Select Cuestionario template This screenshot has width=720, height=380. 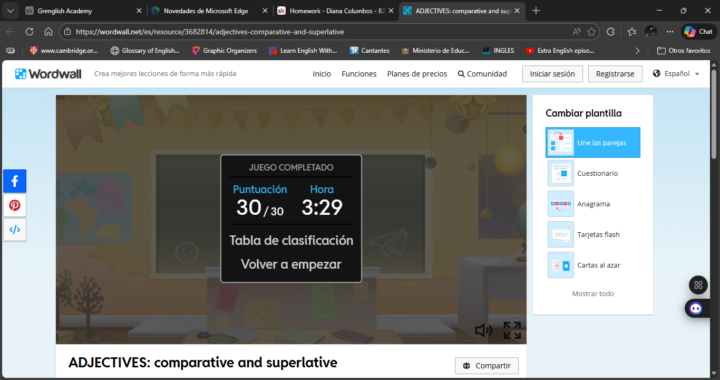tap(593, 173)
